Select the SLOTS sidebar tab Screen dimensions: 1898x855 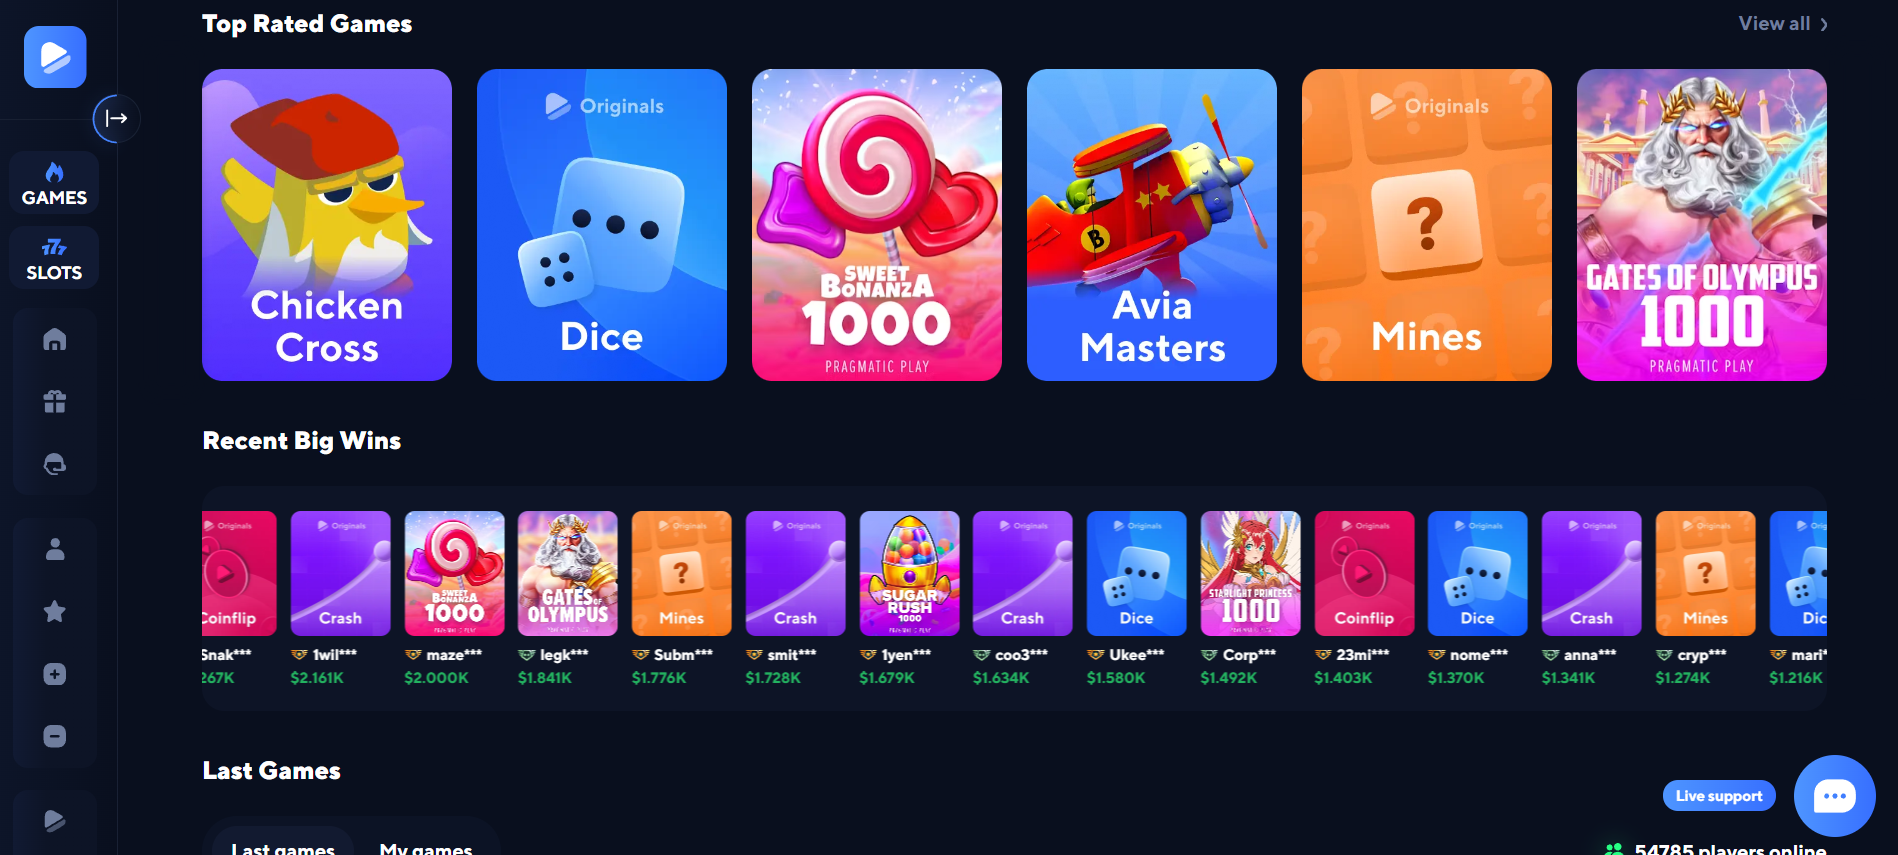coord(55,258)
